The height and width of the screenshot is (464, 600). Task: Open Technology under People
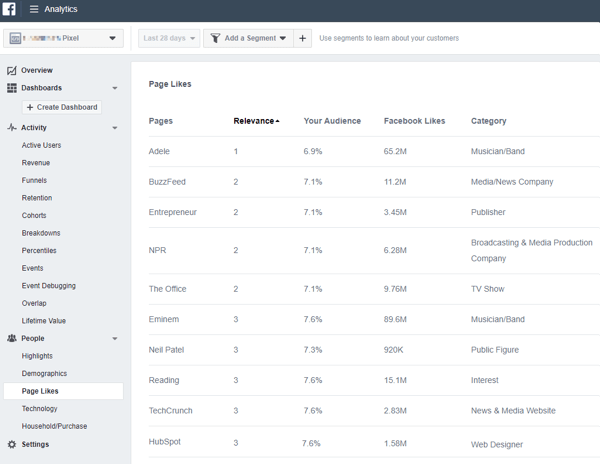(x=39, y=409)
